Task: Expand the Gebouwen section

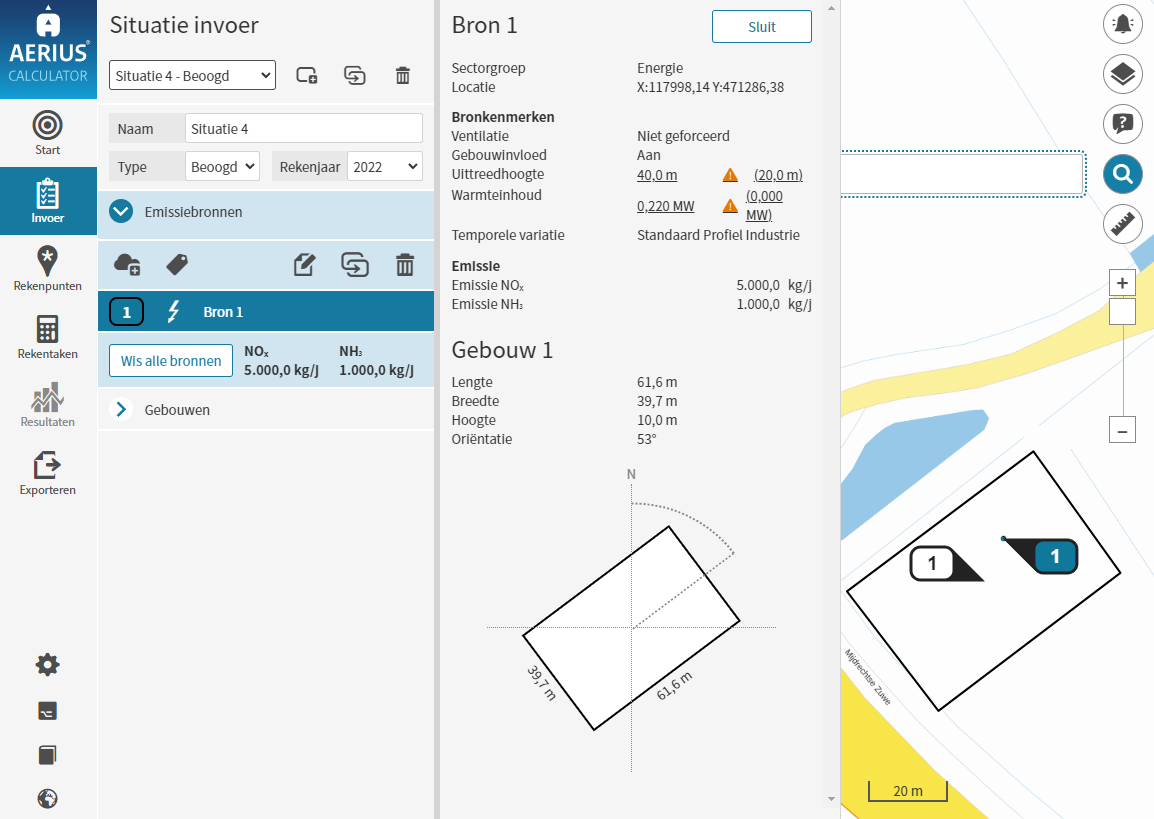Action: (121, 410)
